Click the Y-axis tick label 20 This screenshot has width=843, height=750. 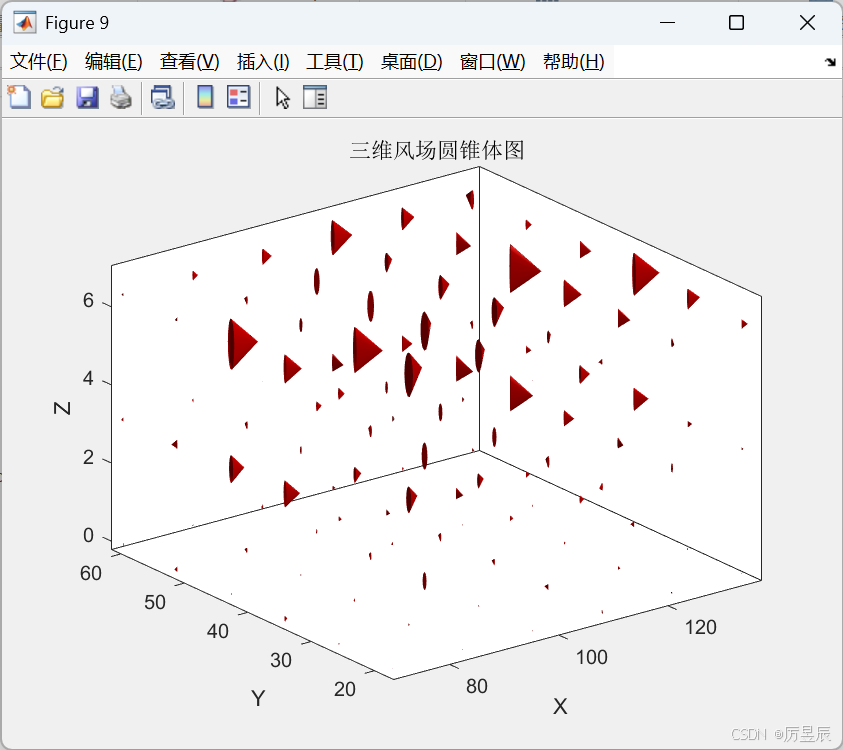coord(345,689)
